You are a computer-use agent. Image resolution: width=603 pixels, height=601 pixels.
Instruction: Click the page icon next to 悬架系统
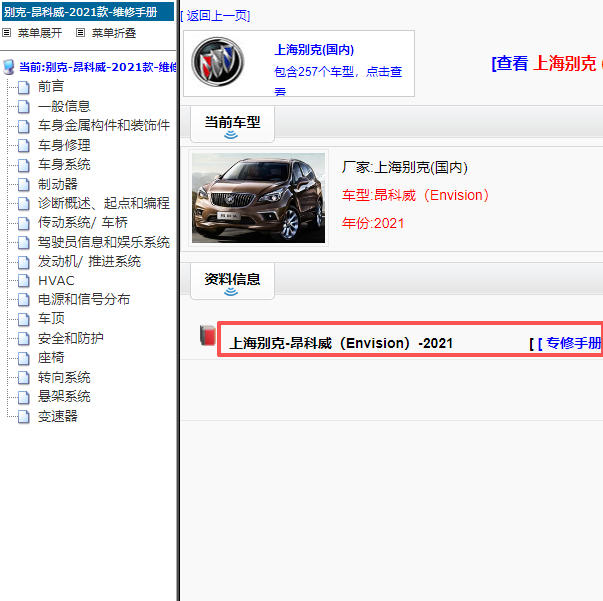point(23,397)
